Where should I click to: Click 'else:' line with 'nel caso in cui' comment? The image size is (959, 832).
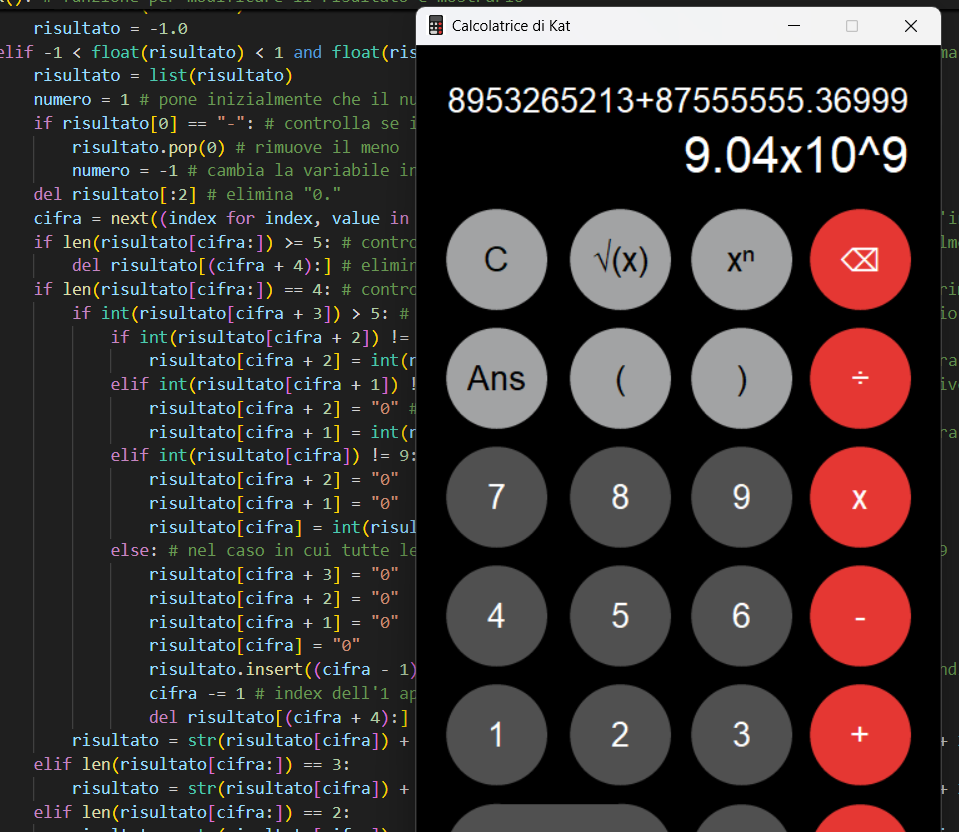[263, 551]
